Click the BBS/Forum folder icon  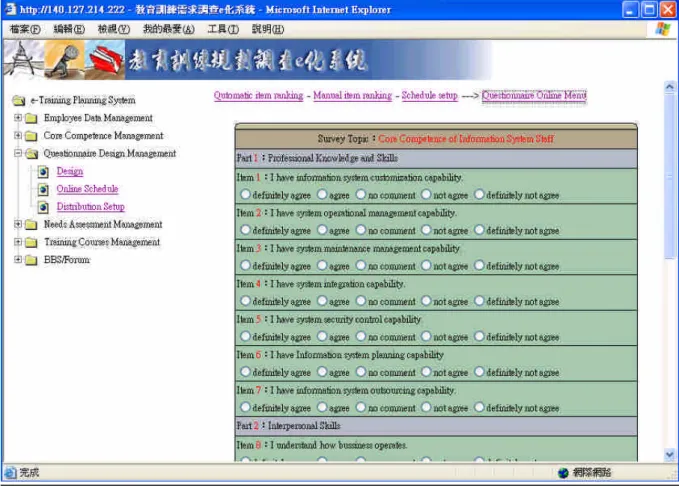(31, 260)
